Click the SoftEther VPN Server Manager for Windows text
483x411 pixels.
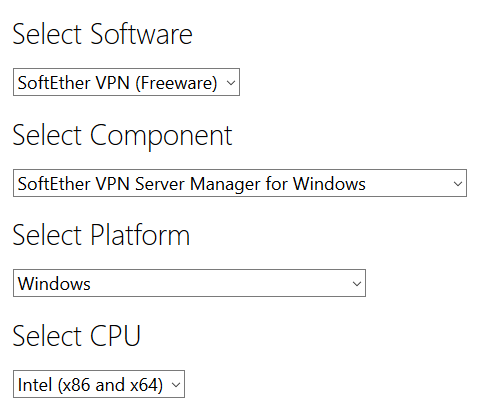[x=192, y=184]
